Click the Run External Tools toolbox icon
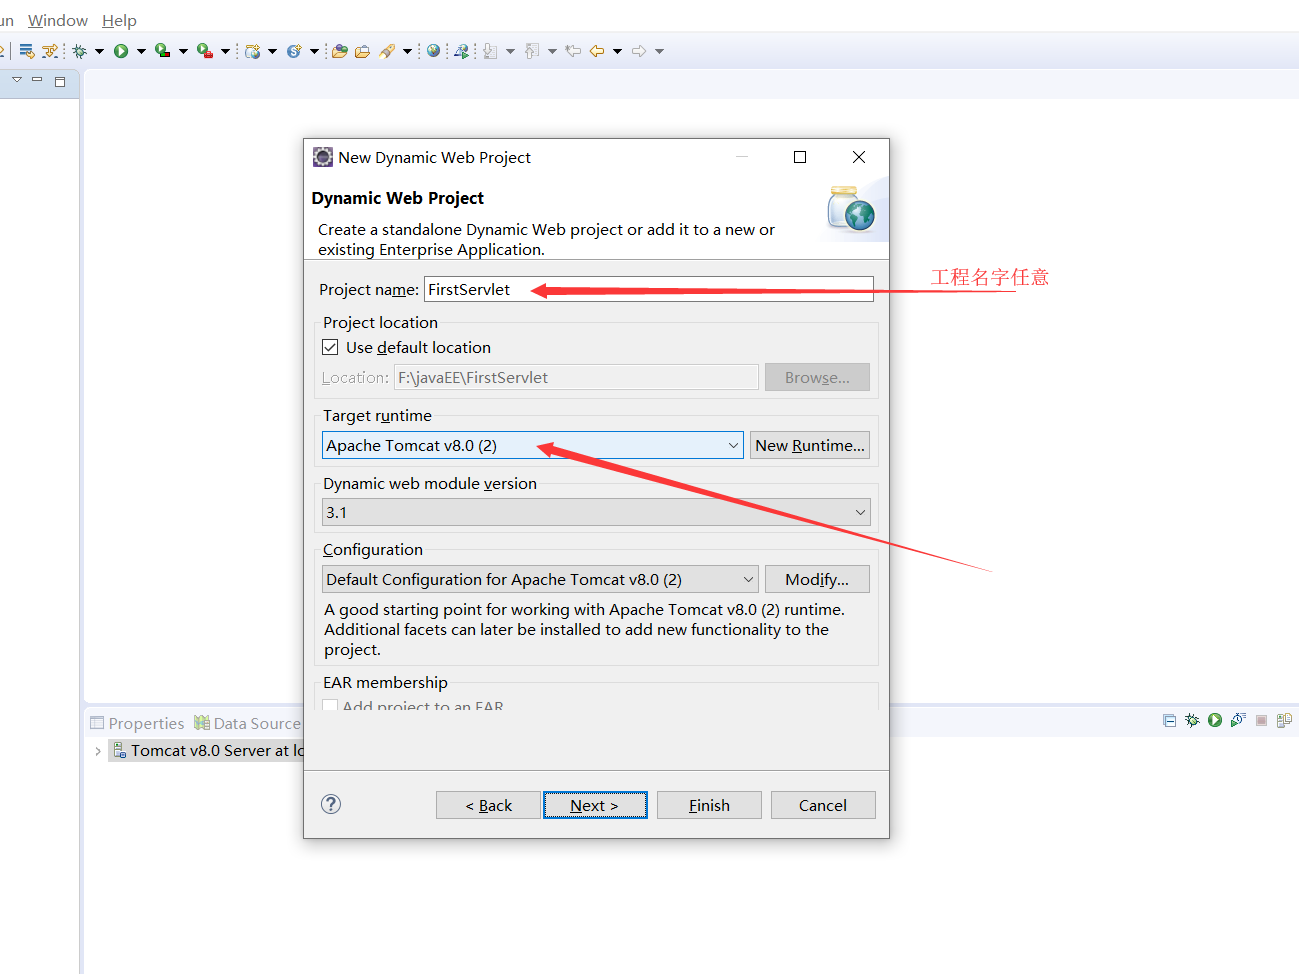 click(x=205, y=51)
